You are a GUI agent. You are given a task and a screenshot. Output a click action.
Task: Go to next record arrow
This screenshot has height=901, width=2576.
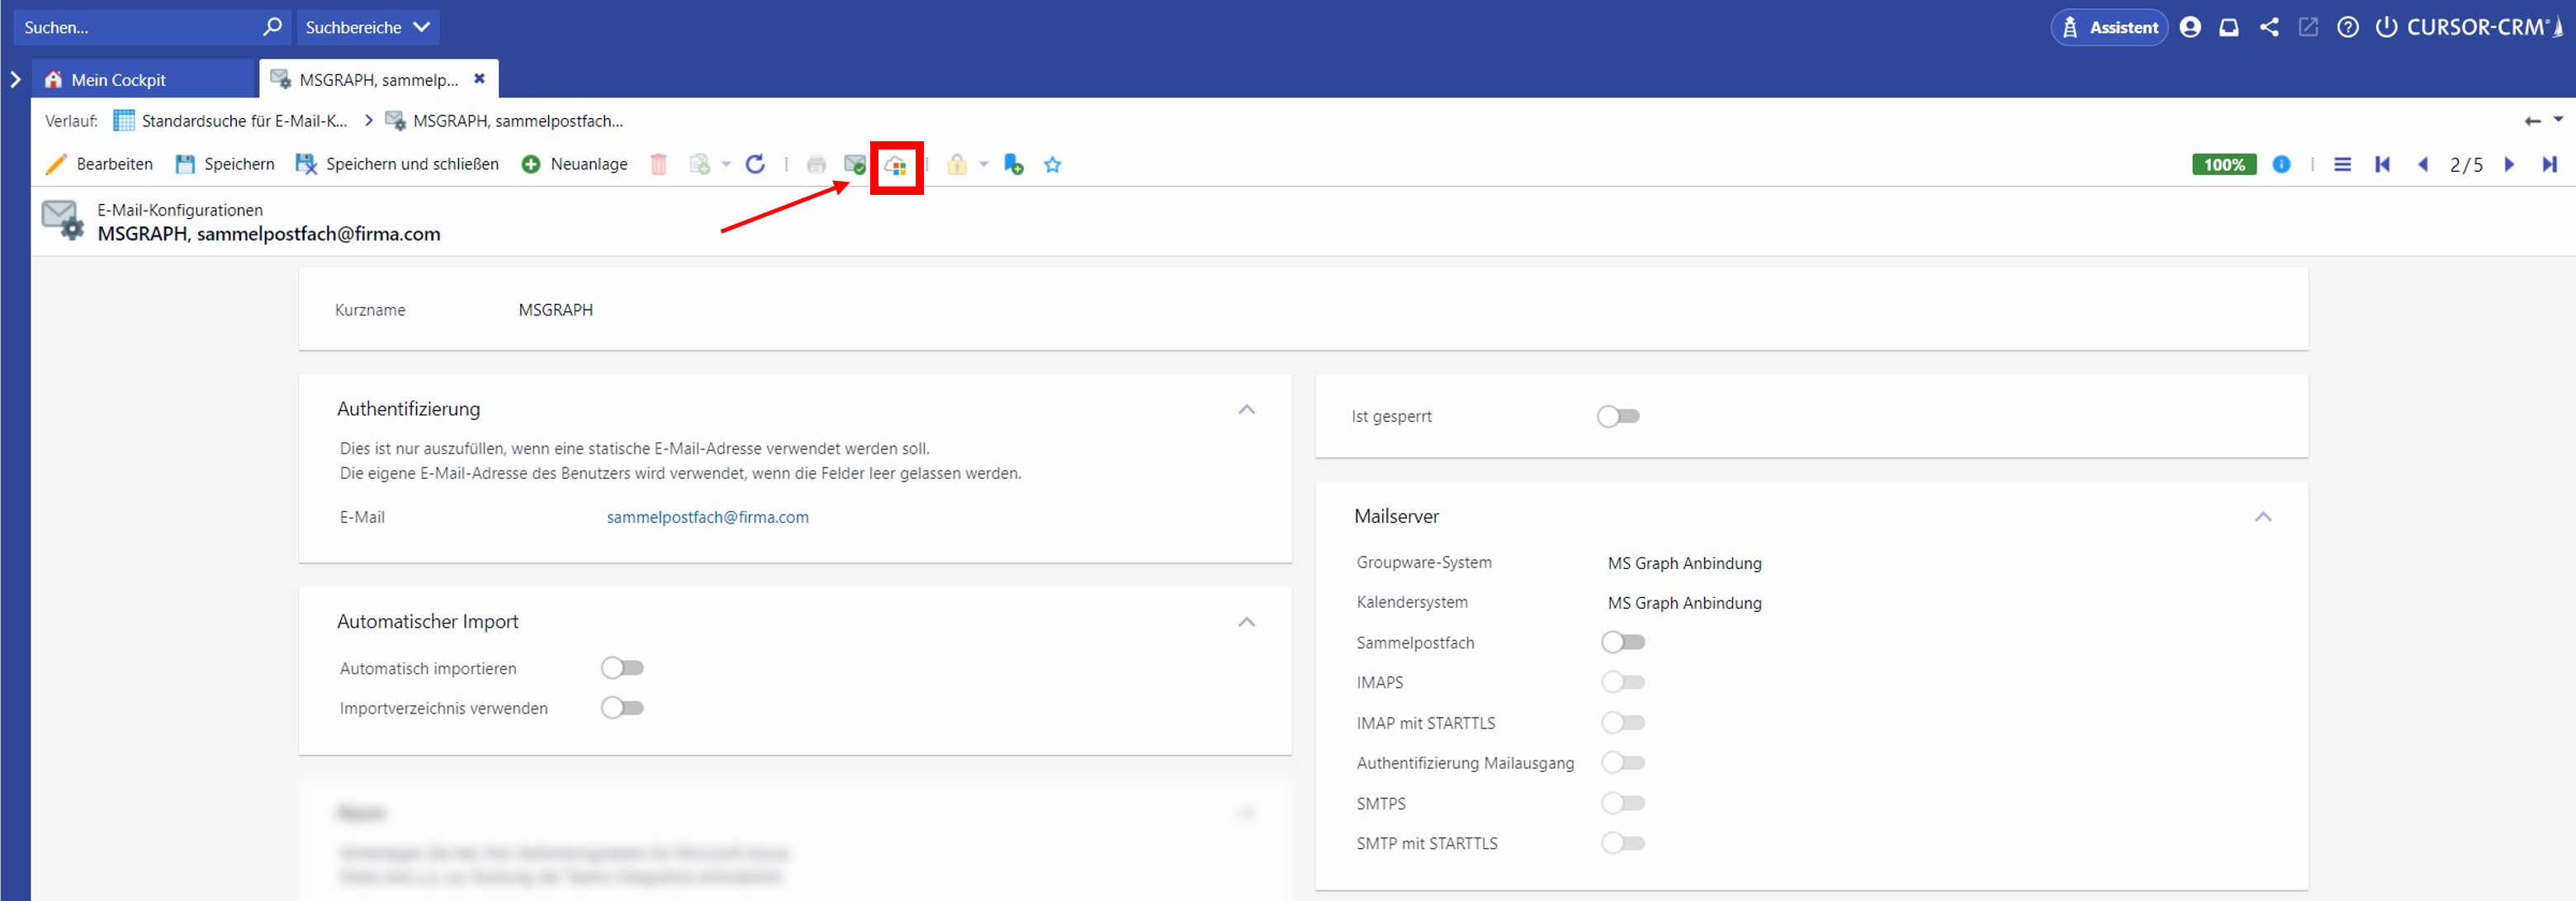pyautogui.click(x=2509, y=164)
